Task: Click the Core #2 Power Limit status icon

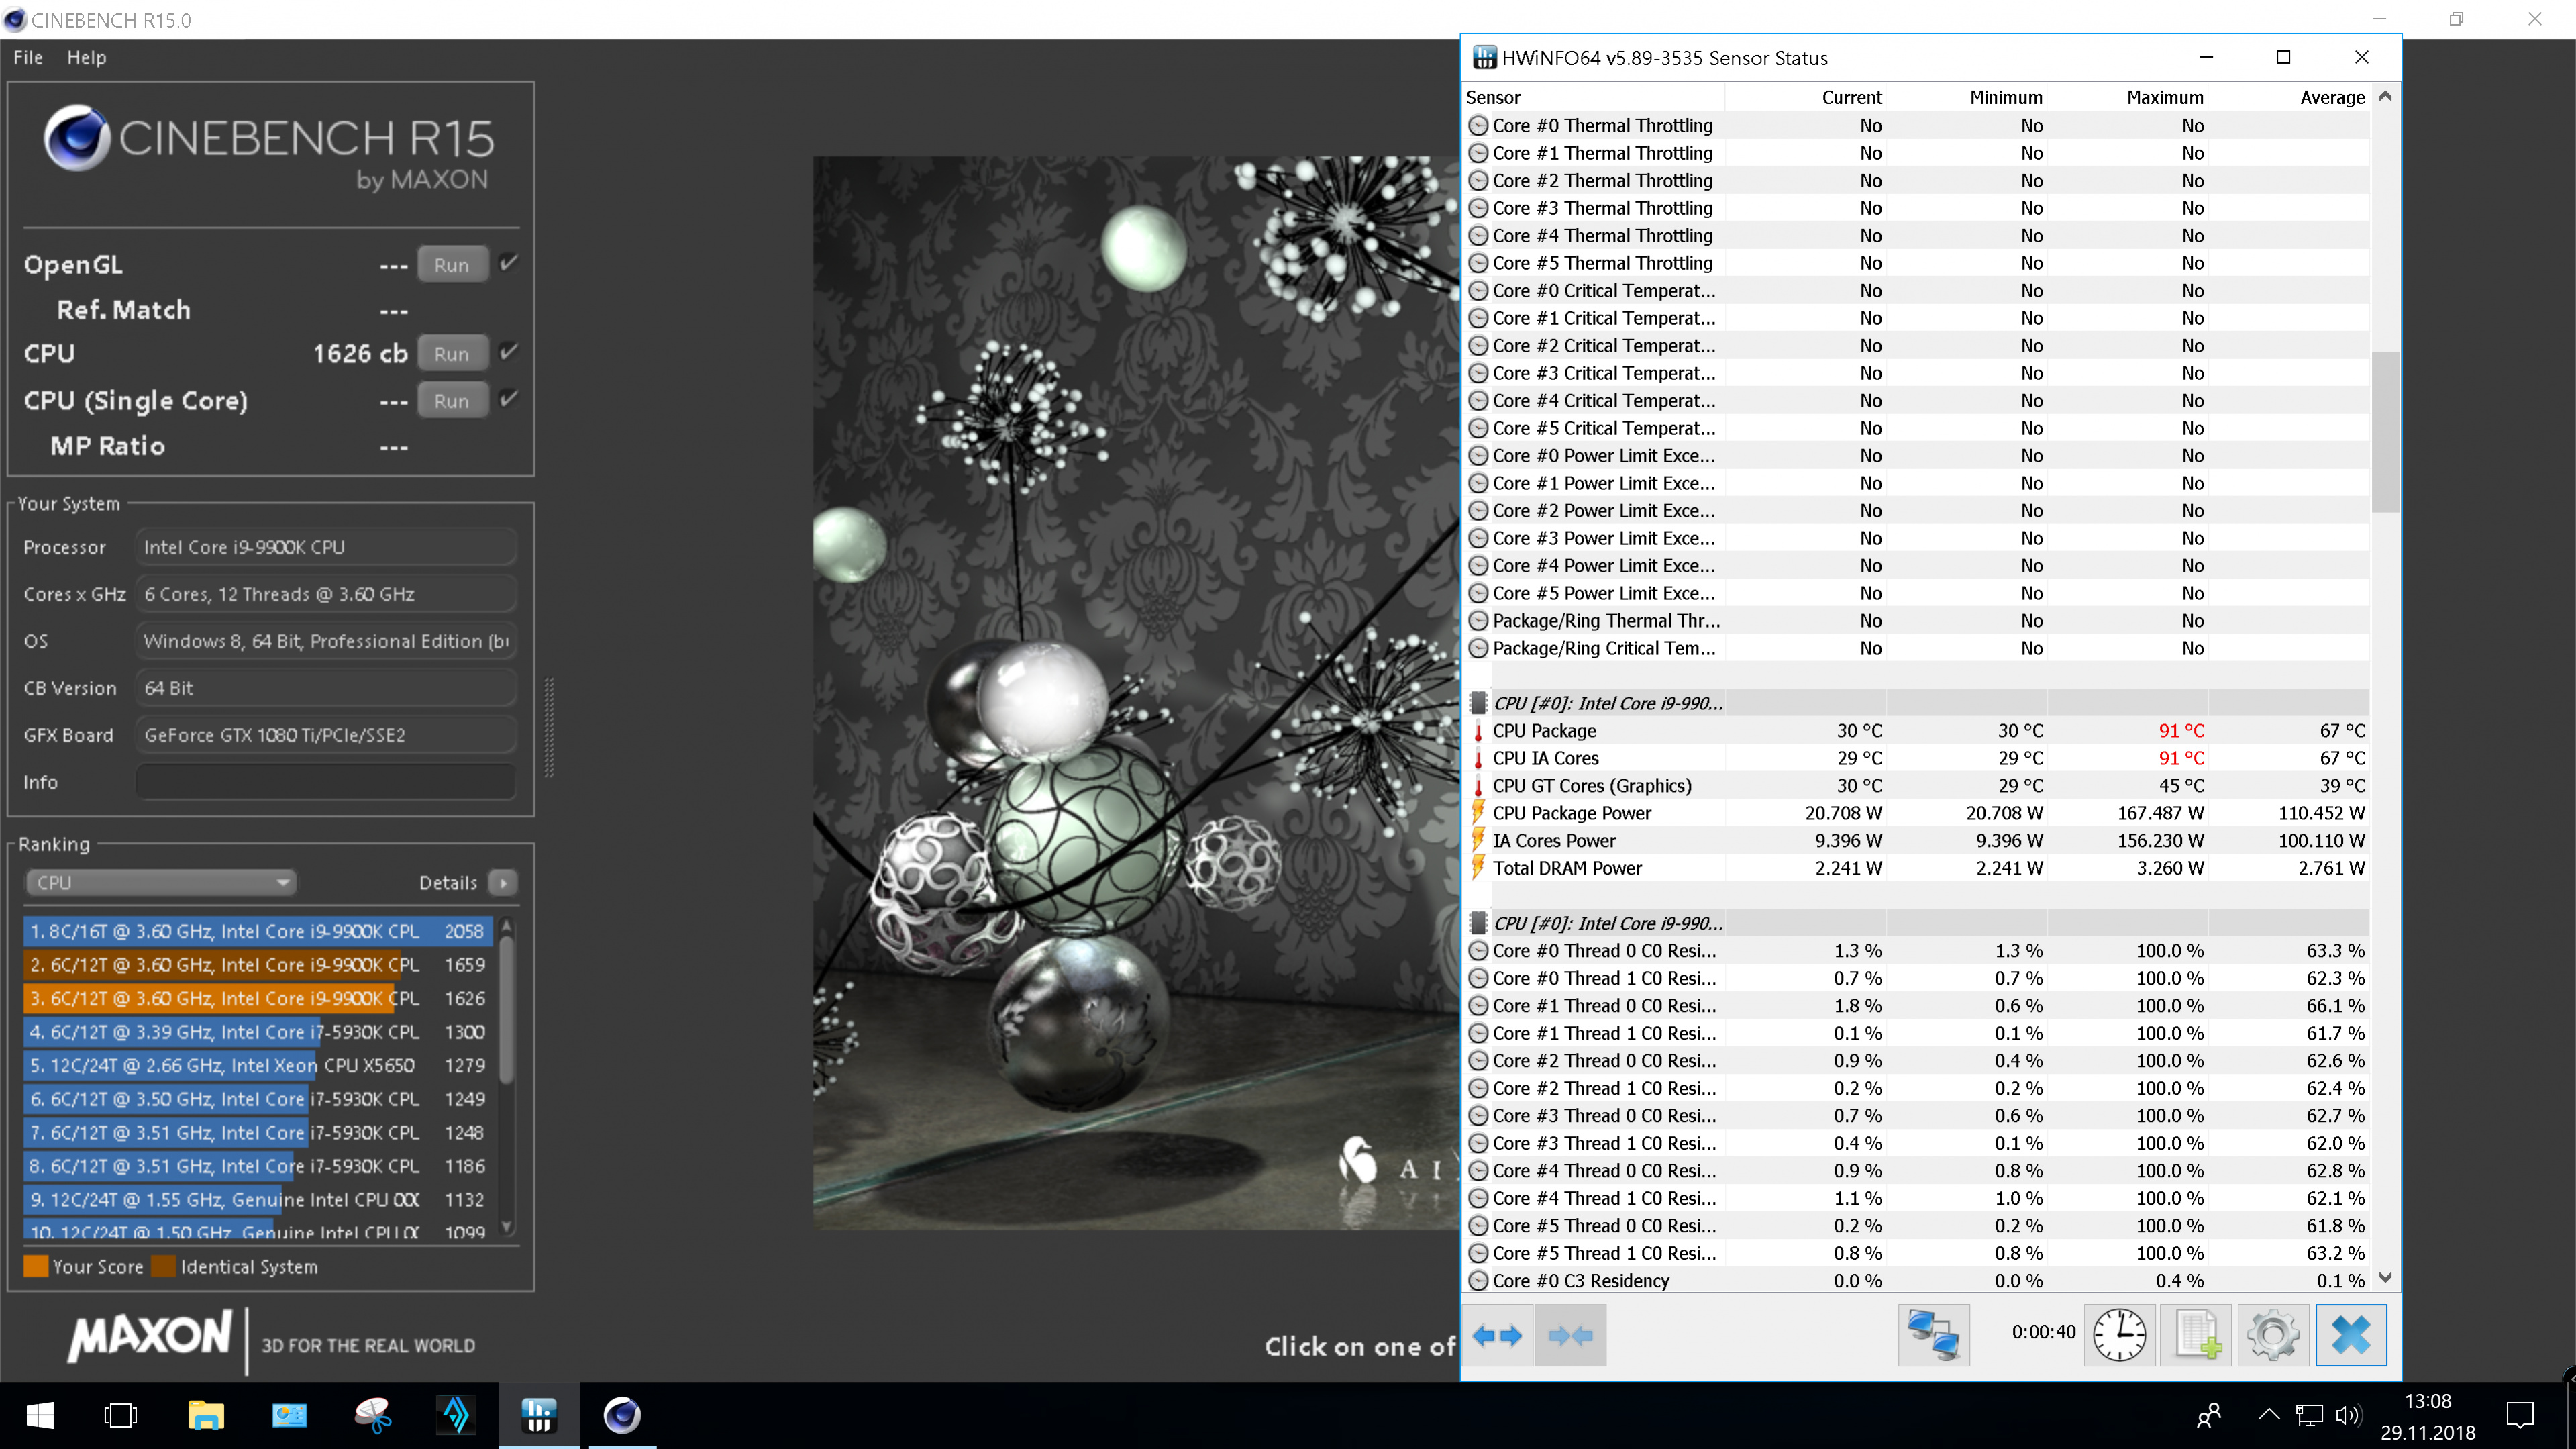Action: click(1478, 511)
